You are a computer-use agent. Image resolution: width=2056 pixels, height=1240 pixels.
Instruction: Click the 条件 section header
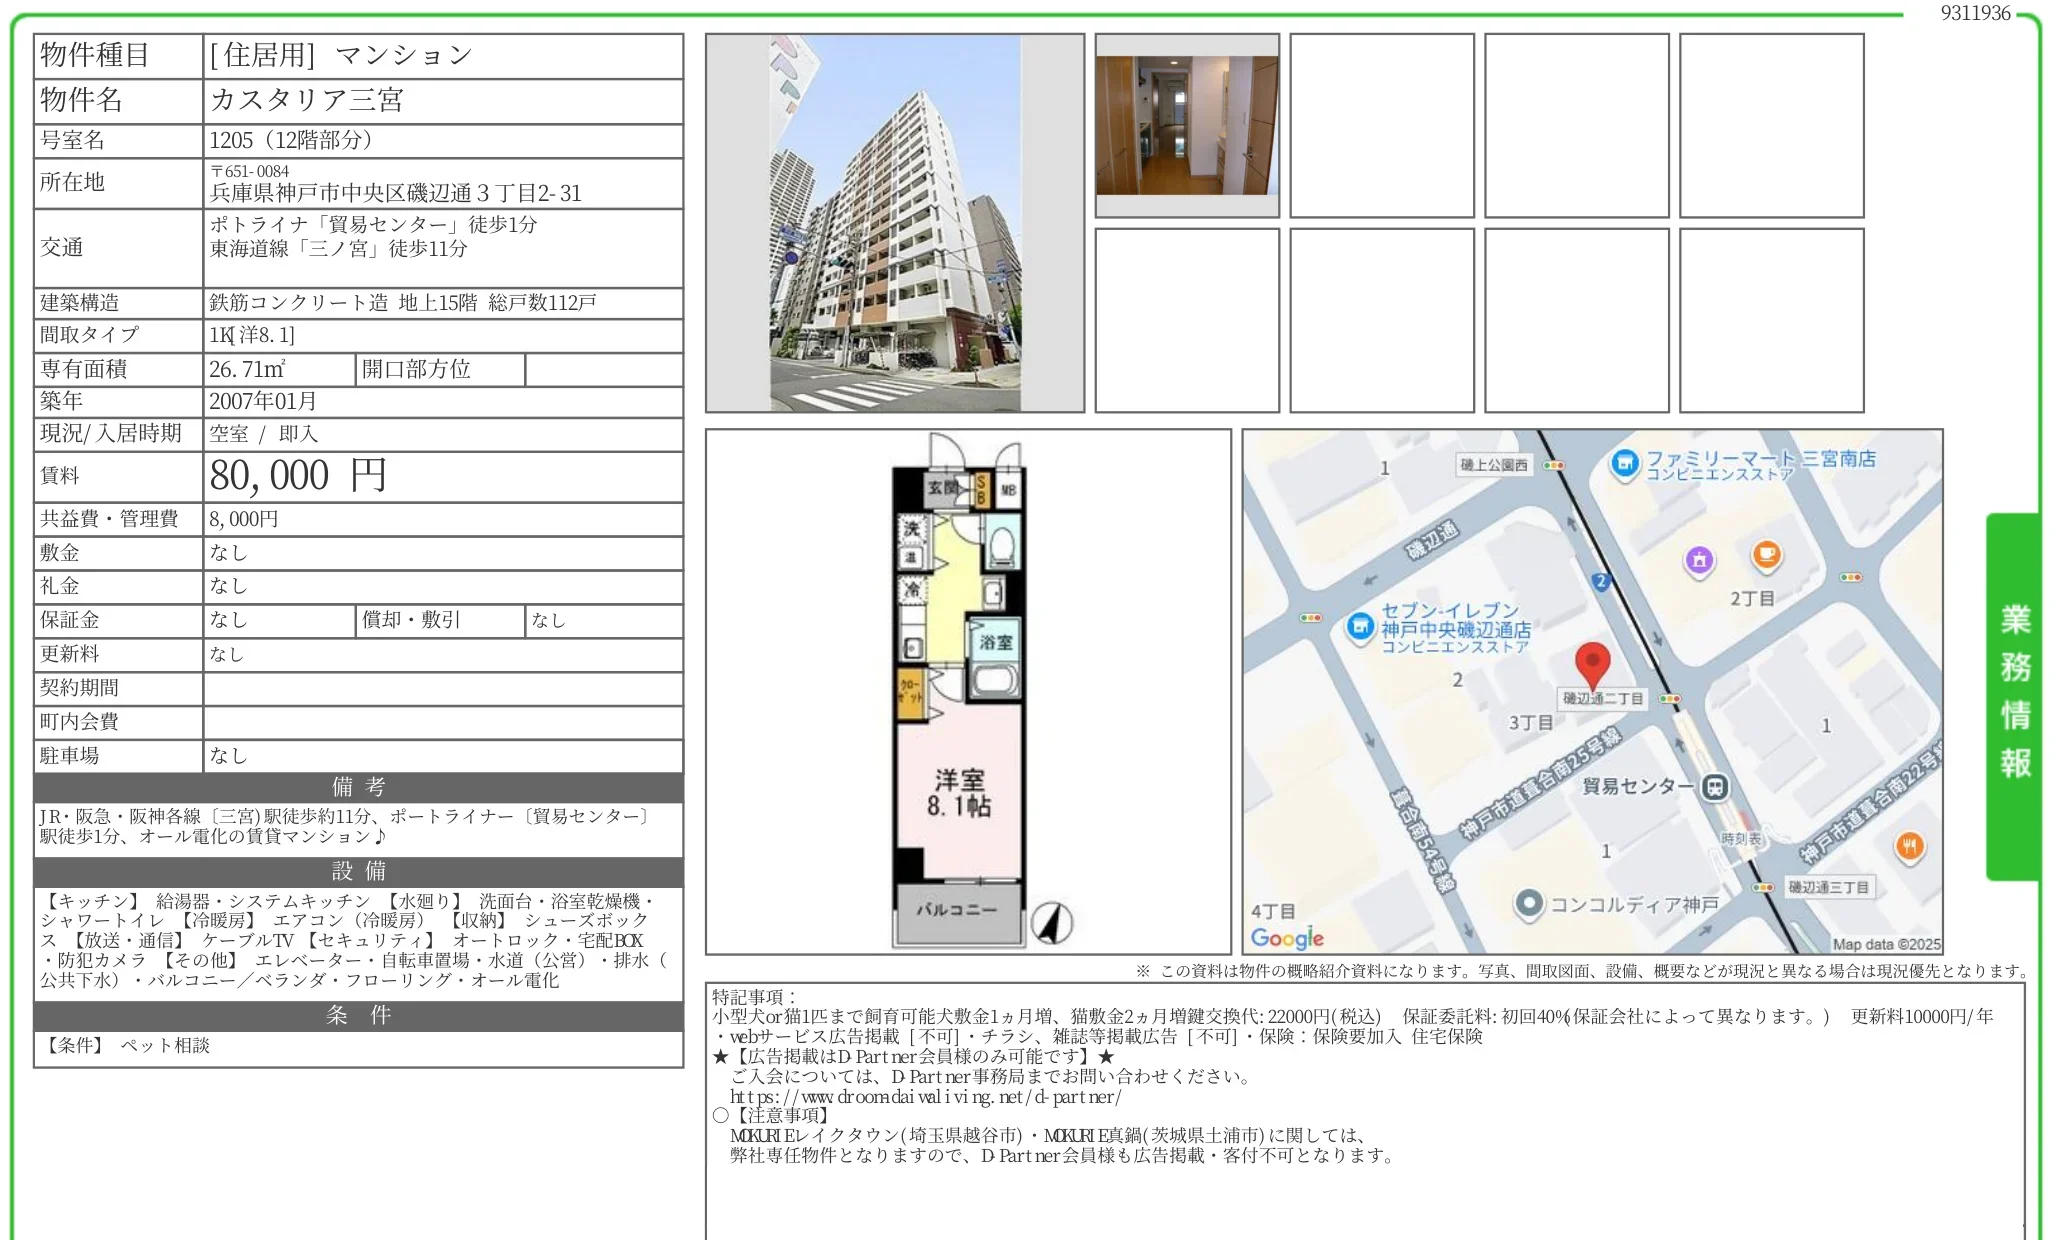(x=359, y=1016)
